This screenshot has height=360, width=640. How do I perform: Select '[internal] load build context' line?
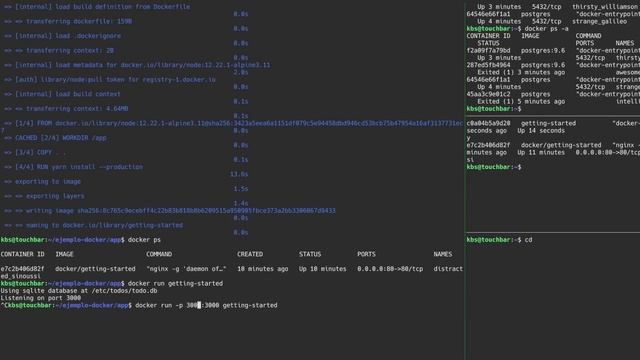coord(62,94)
